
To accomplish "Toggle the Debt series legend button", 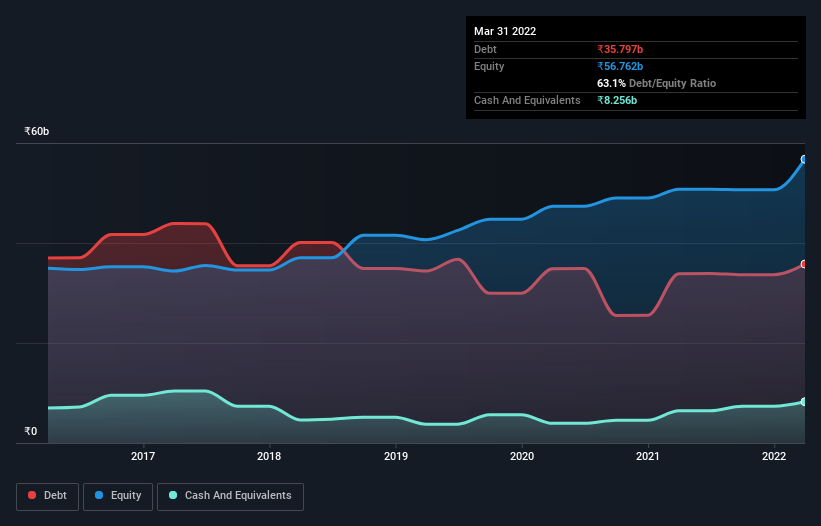I will [48, 496].
